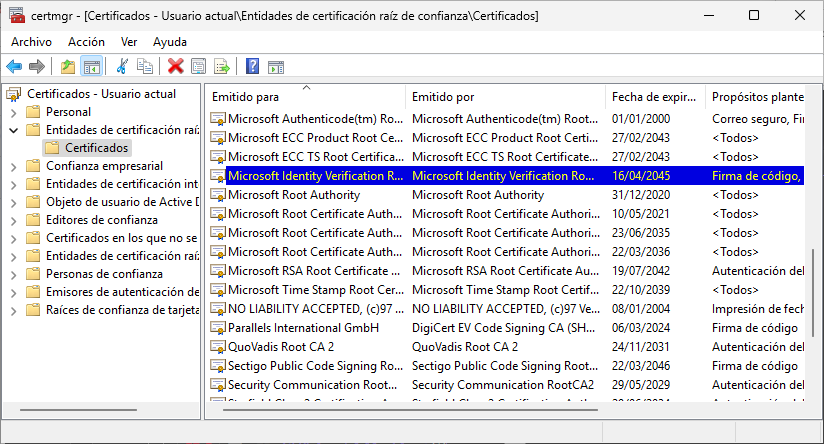
Task: Open the Ayuda menu
Action: pos(170,42)
